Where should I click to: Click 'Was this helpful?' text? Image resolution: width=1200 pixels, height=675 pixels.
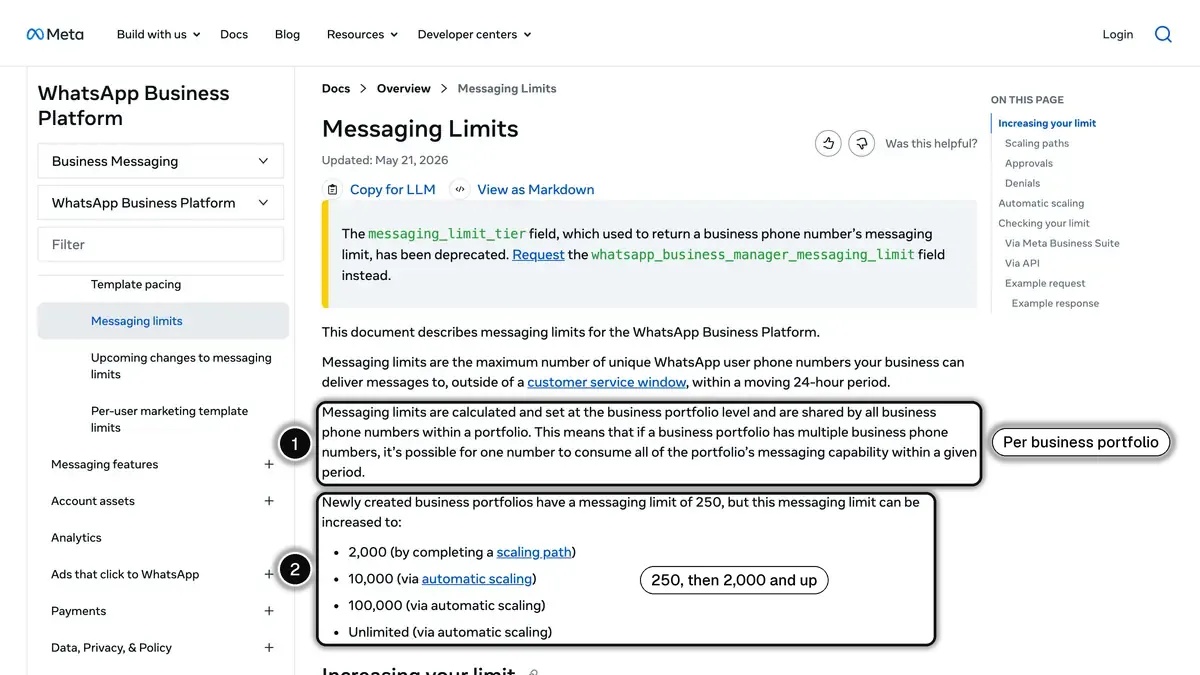931,144
